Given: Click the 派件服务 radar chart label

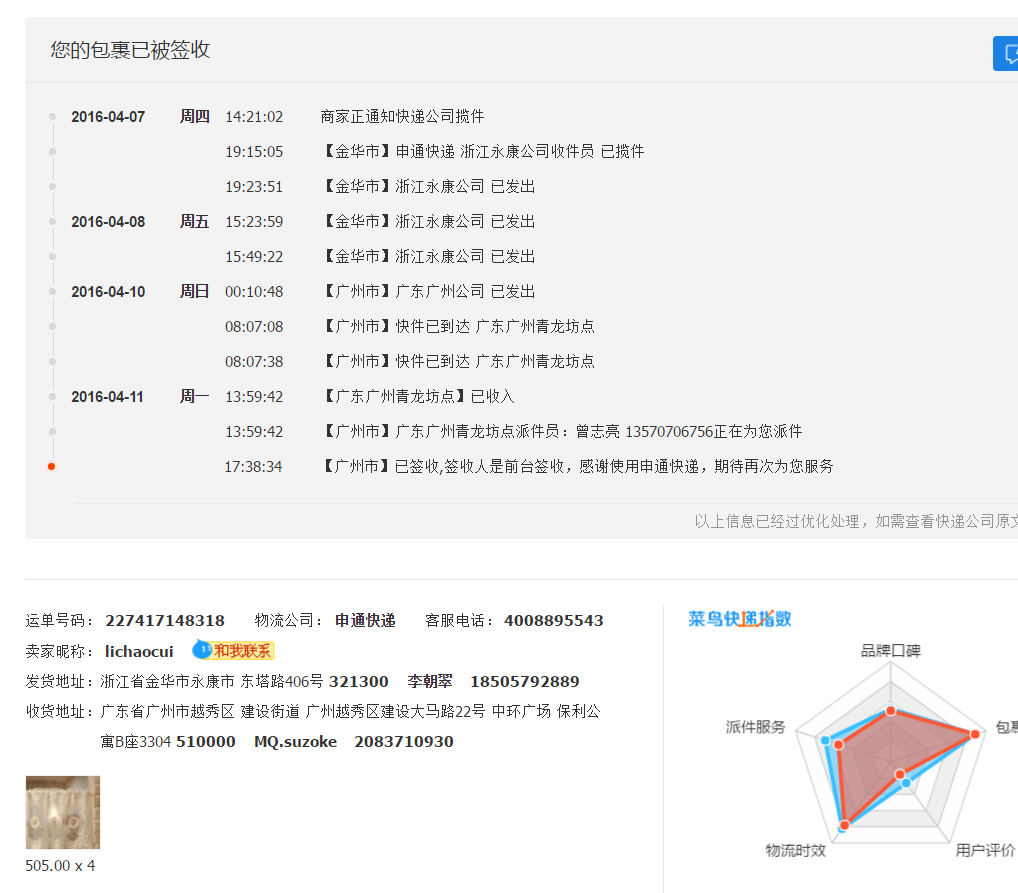Looking at the screenshot, I should point(756,727).
